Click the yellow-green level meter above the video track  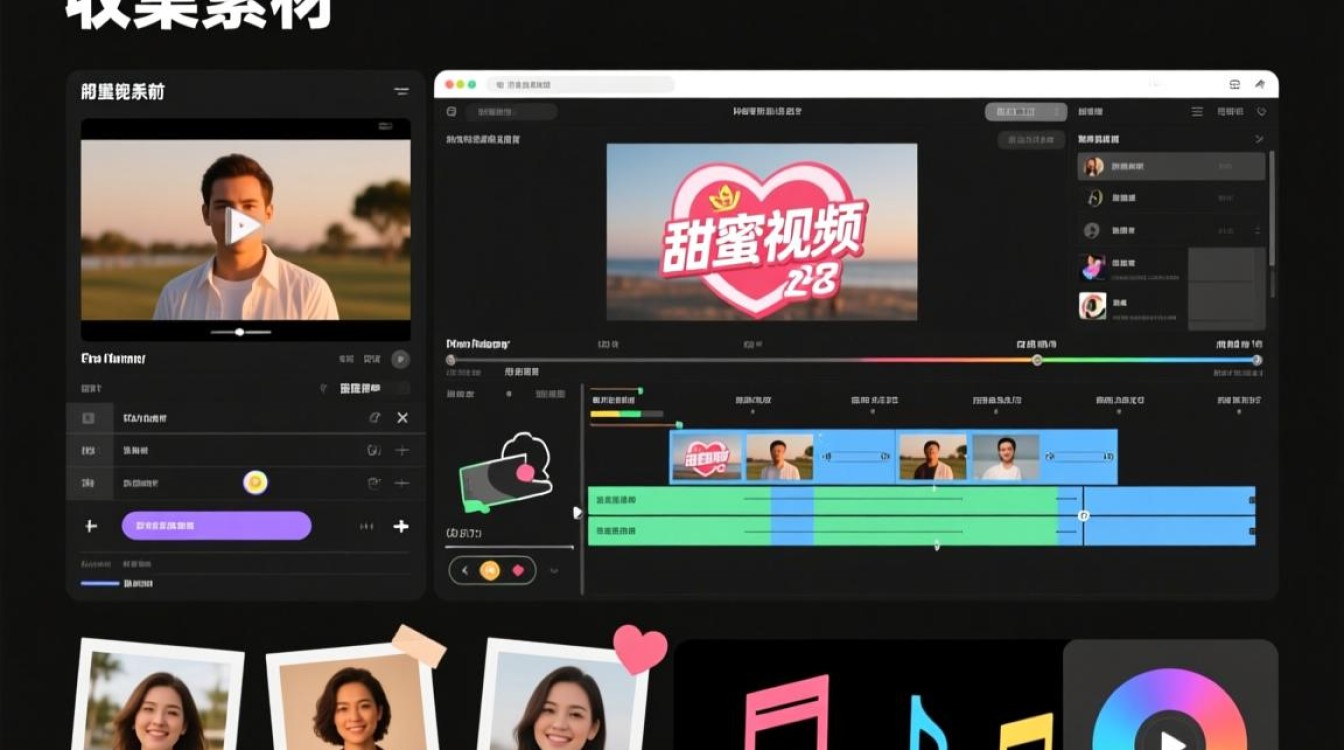[626, 413]
